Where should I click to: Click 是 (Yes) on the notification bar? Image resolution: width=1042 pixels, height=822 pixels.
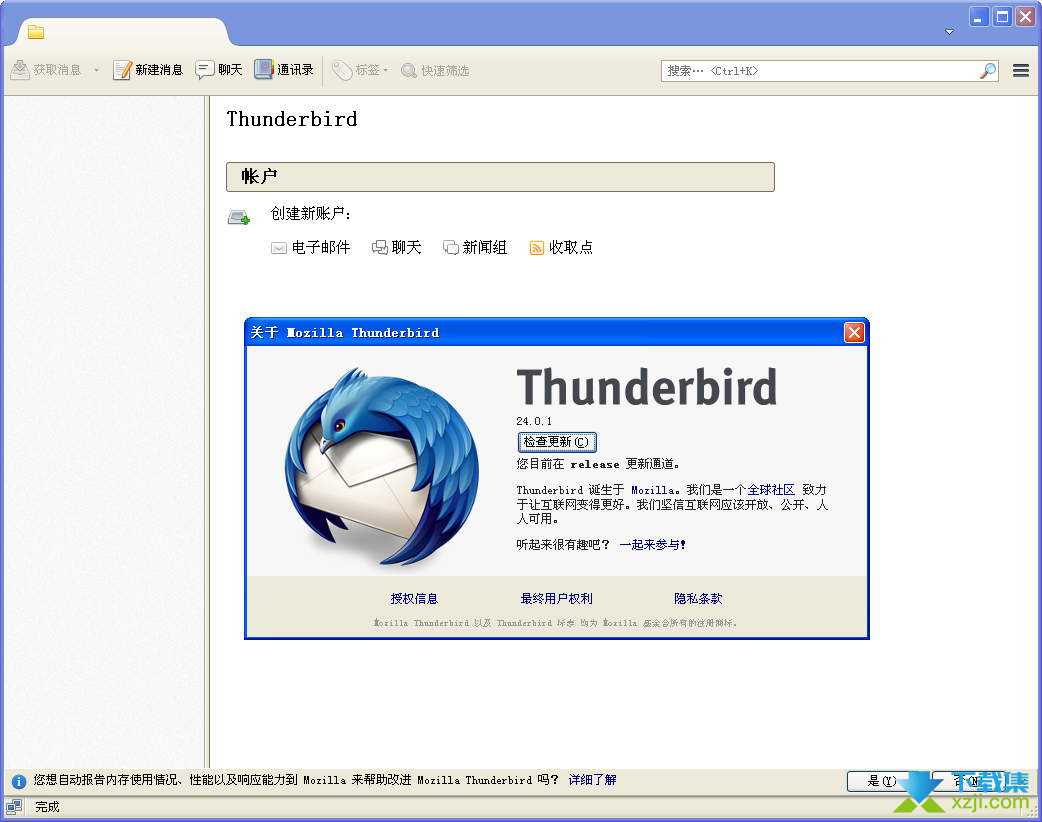tap(883, 781)
